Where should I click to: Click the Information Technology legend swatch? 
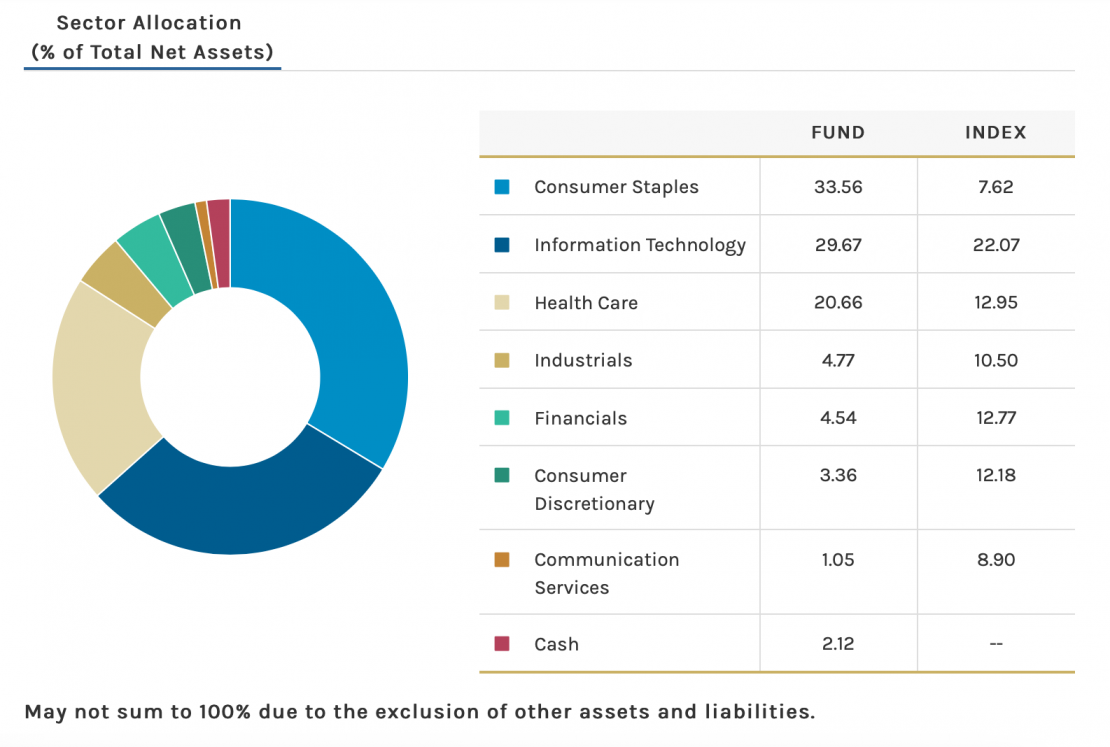[x=502, y=245]
